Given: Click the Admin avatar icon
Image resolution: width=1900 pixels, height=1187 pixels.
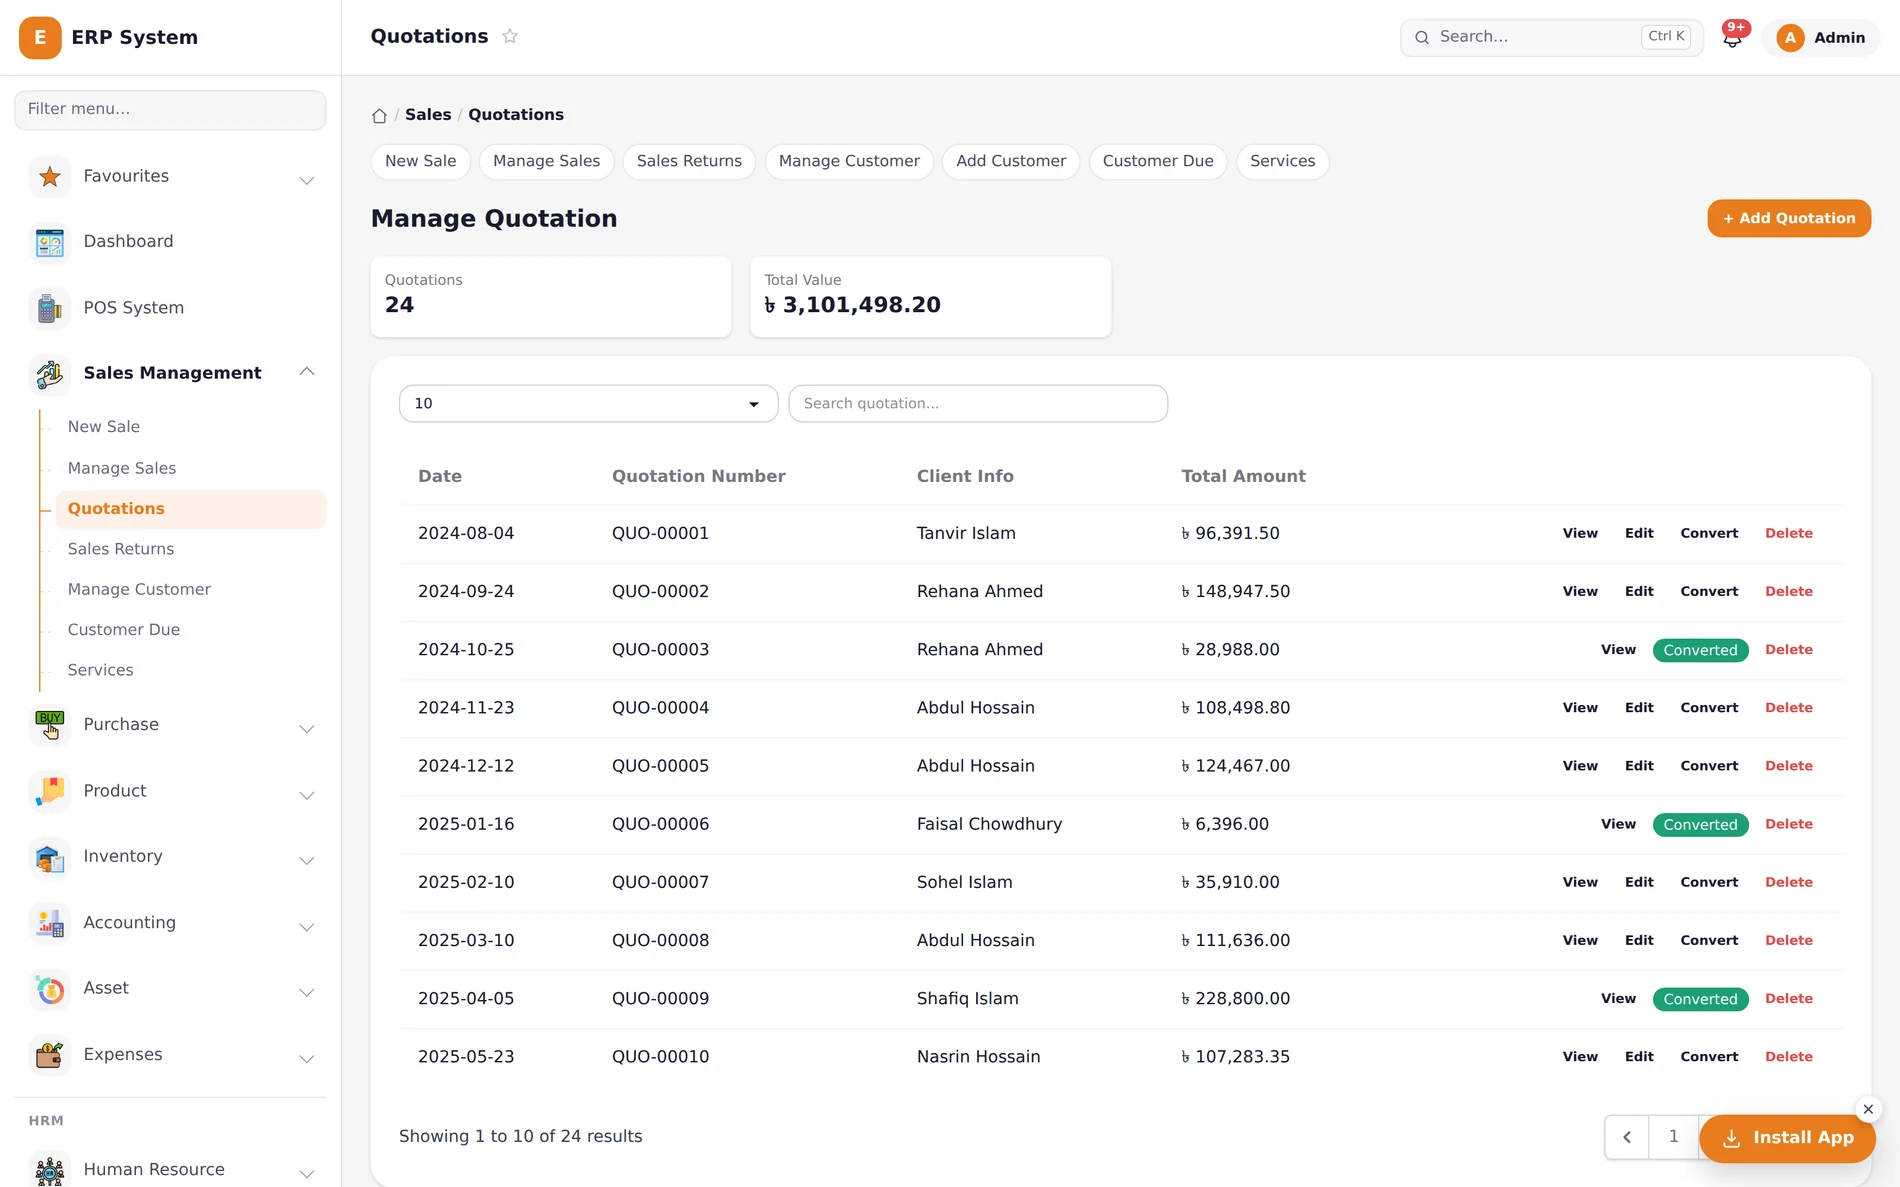Looking at the screenshot, I should click(x=1790, y=38).
